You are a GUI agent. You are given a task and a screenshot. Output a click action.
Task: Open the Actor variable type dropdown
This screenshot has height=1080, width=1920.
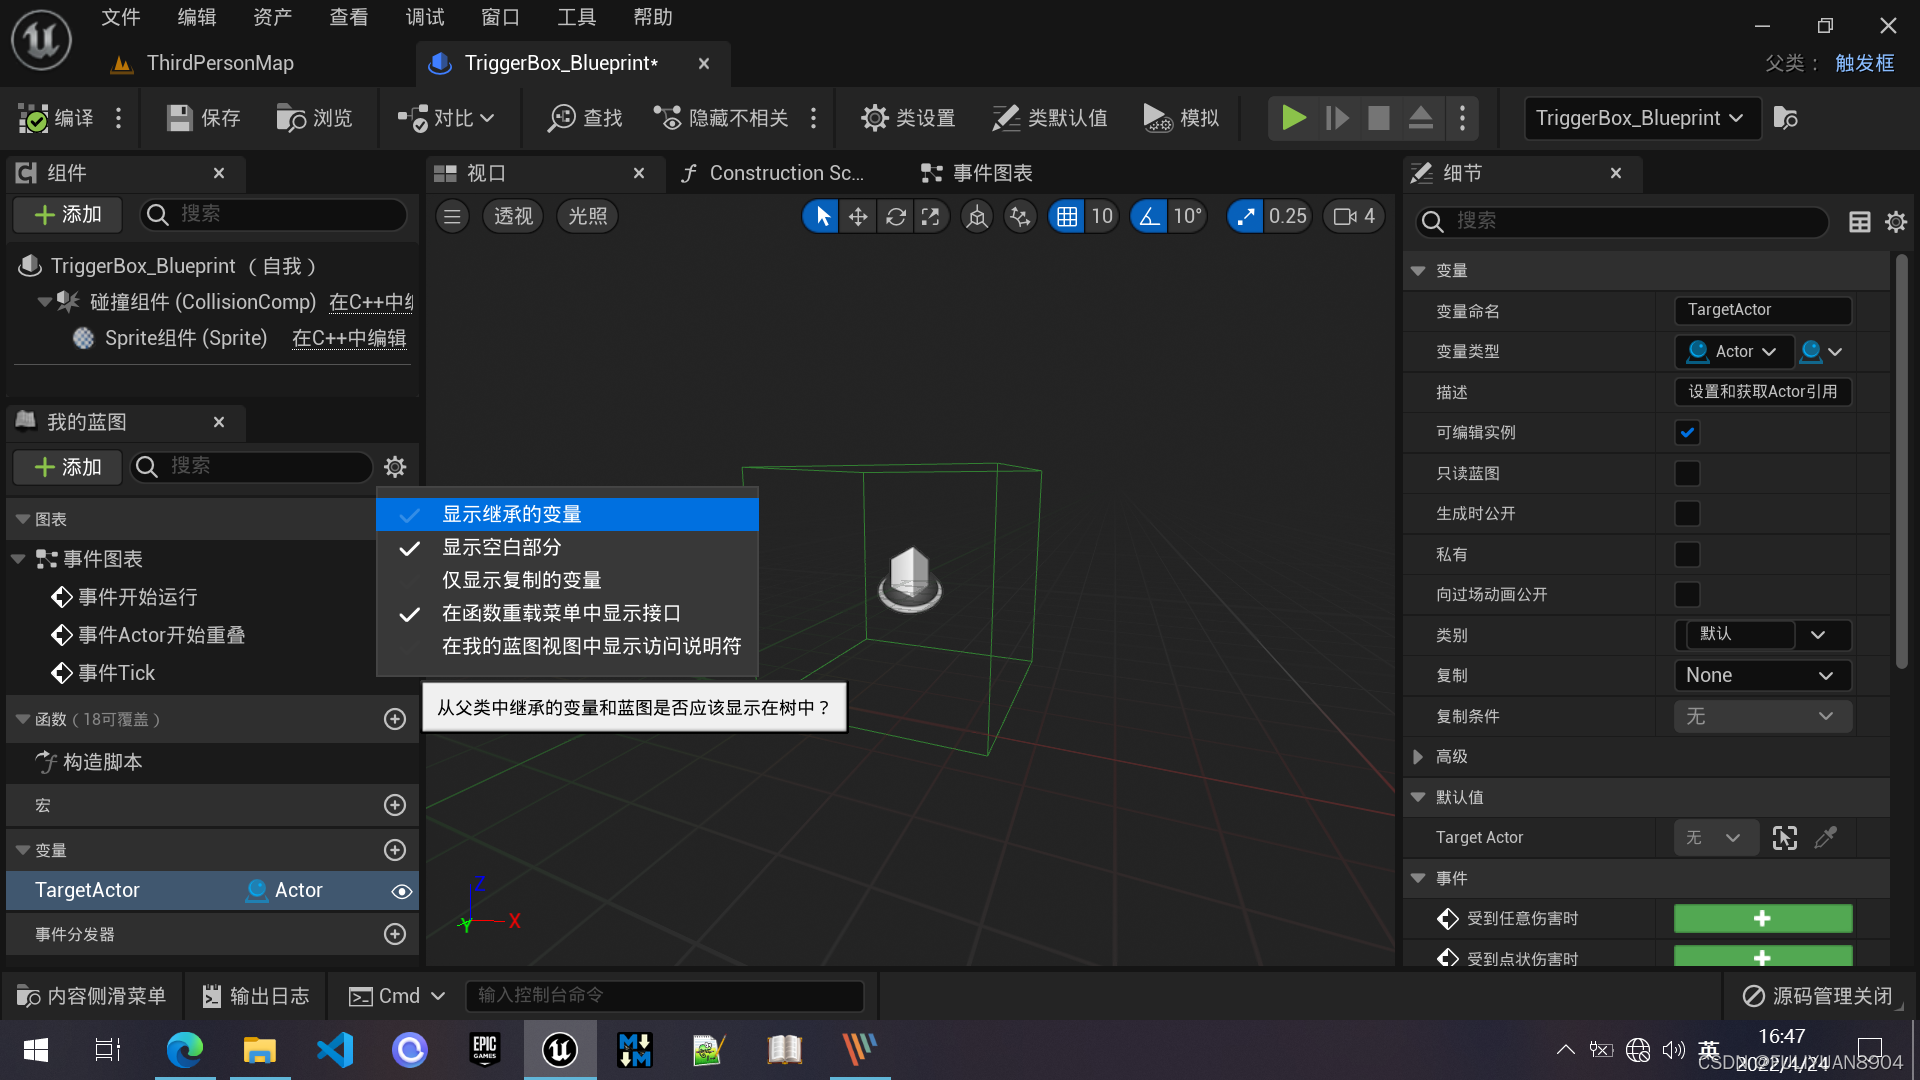coord(1733,352)
